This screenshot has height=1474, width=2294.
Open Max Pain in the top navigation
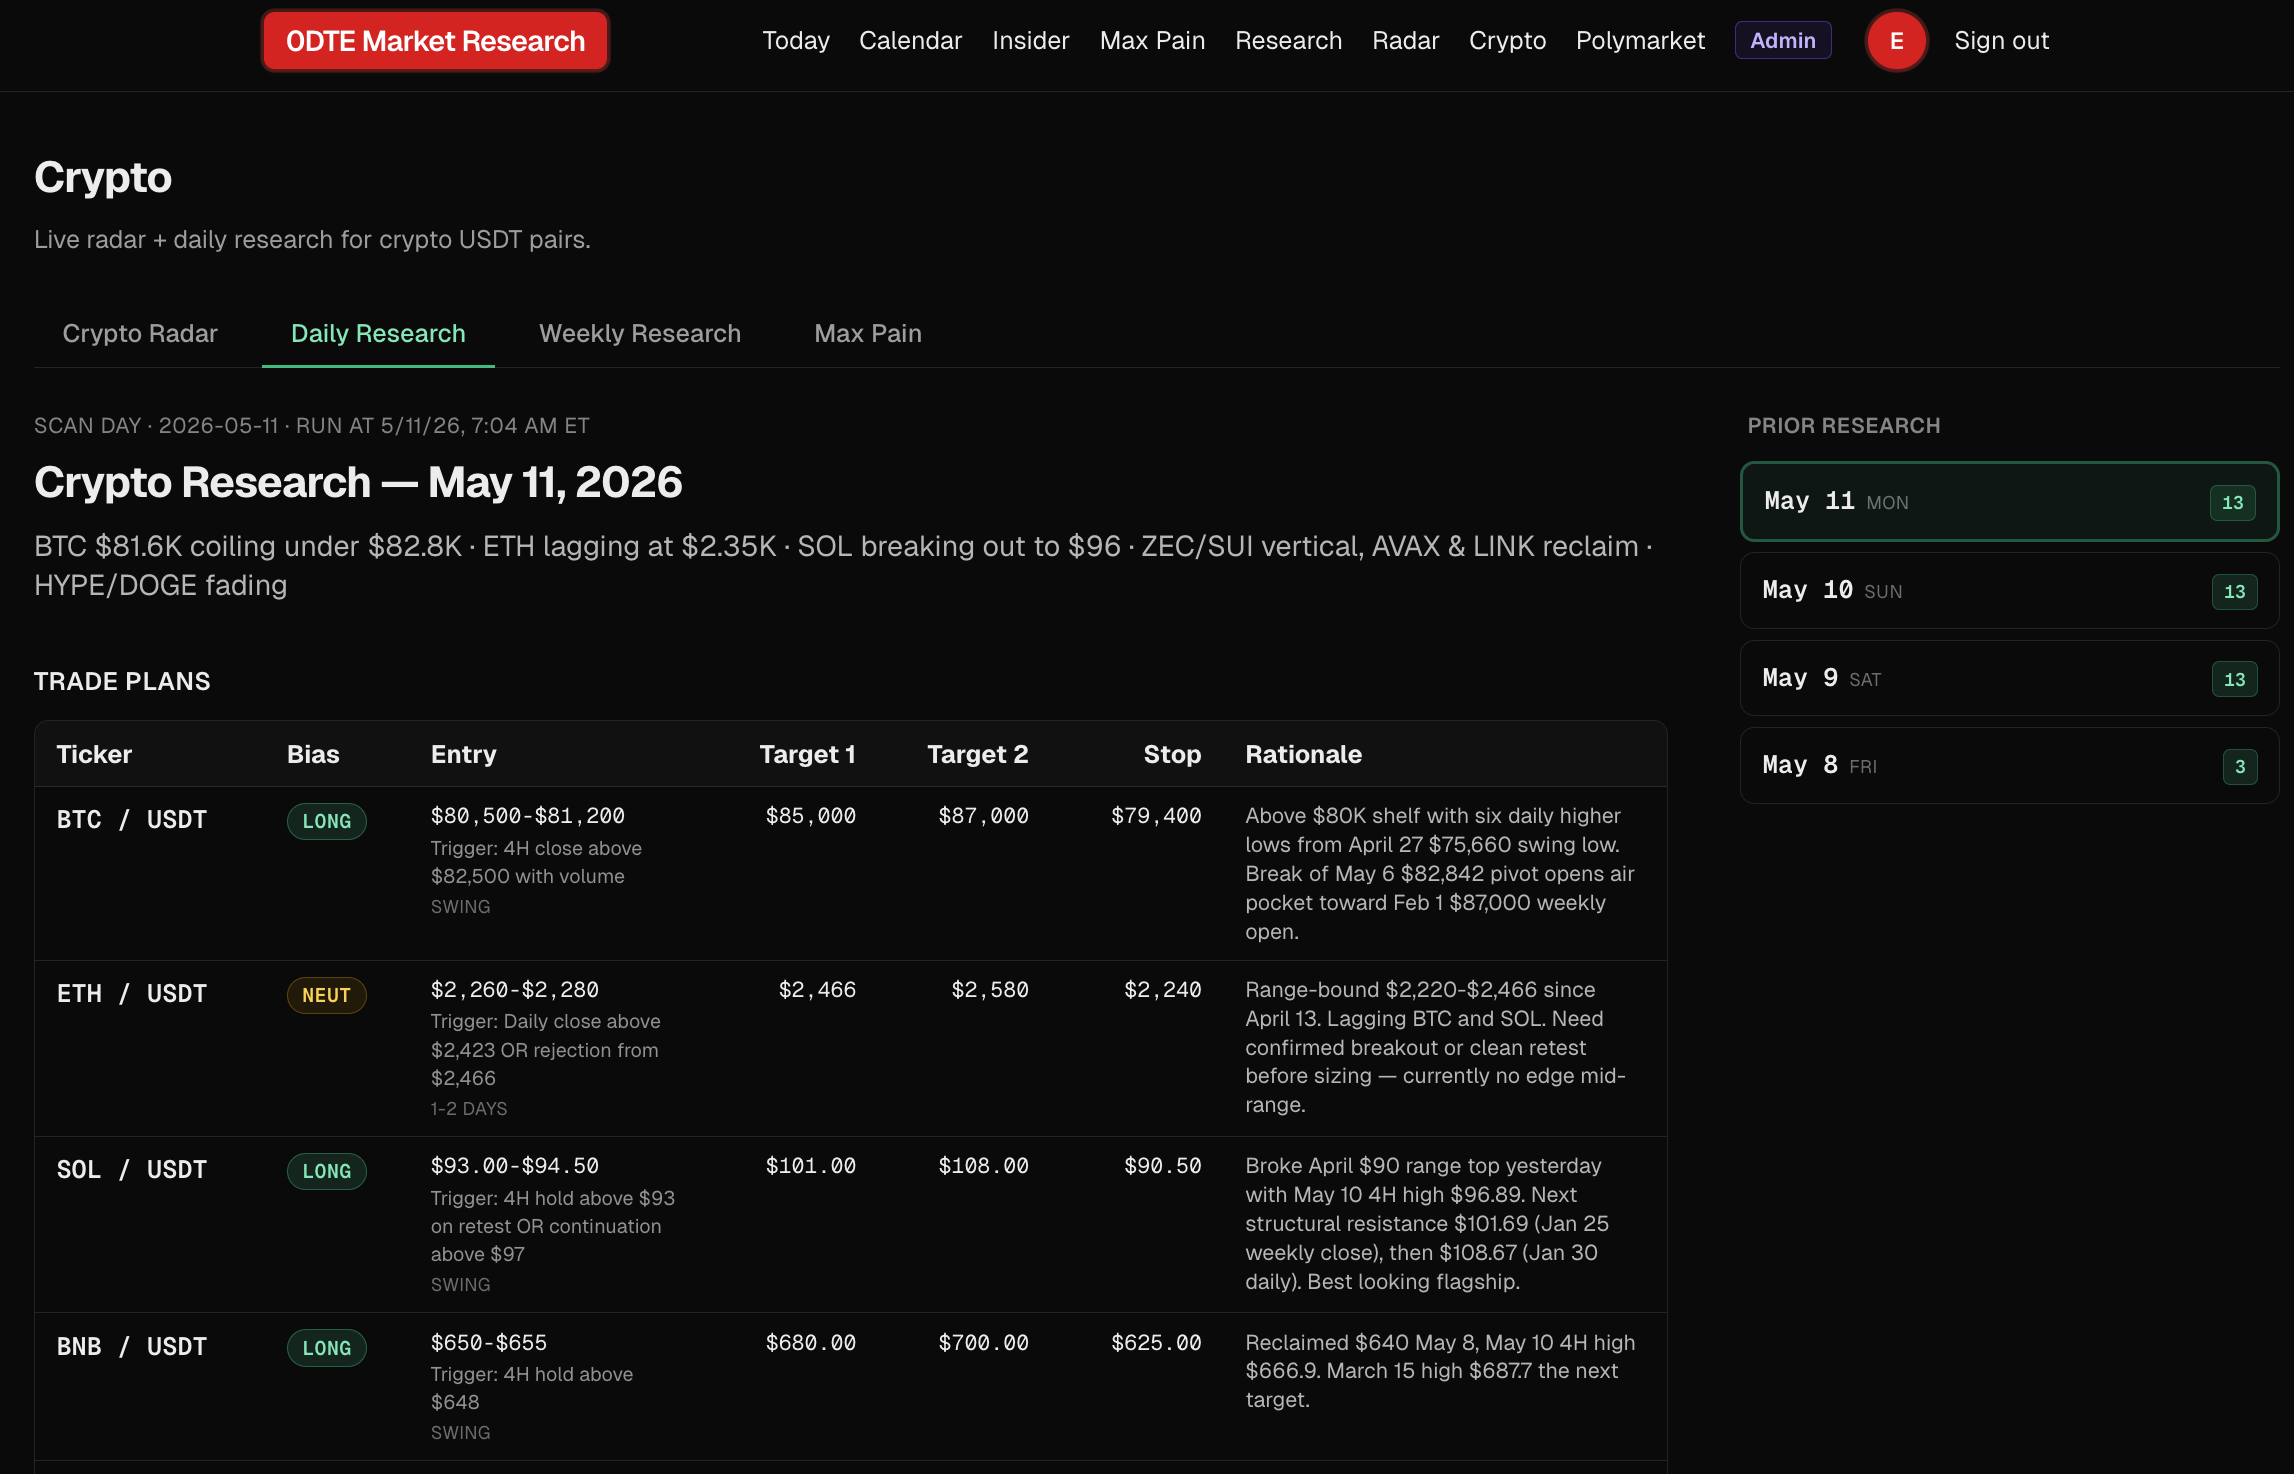[1152, 41]
